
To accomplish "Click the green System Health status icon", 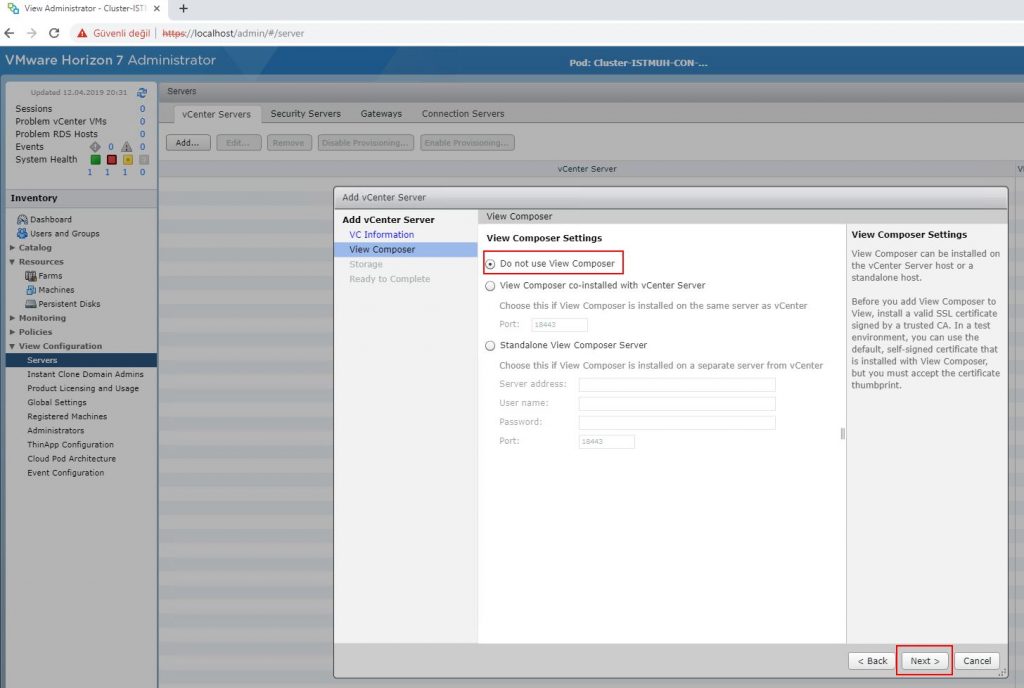I will pos(96,160).
